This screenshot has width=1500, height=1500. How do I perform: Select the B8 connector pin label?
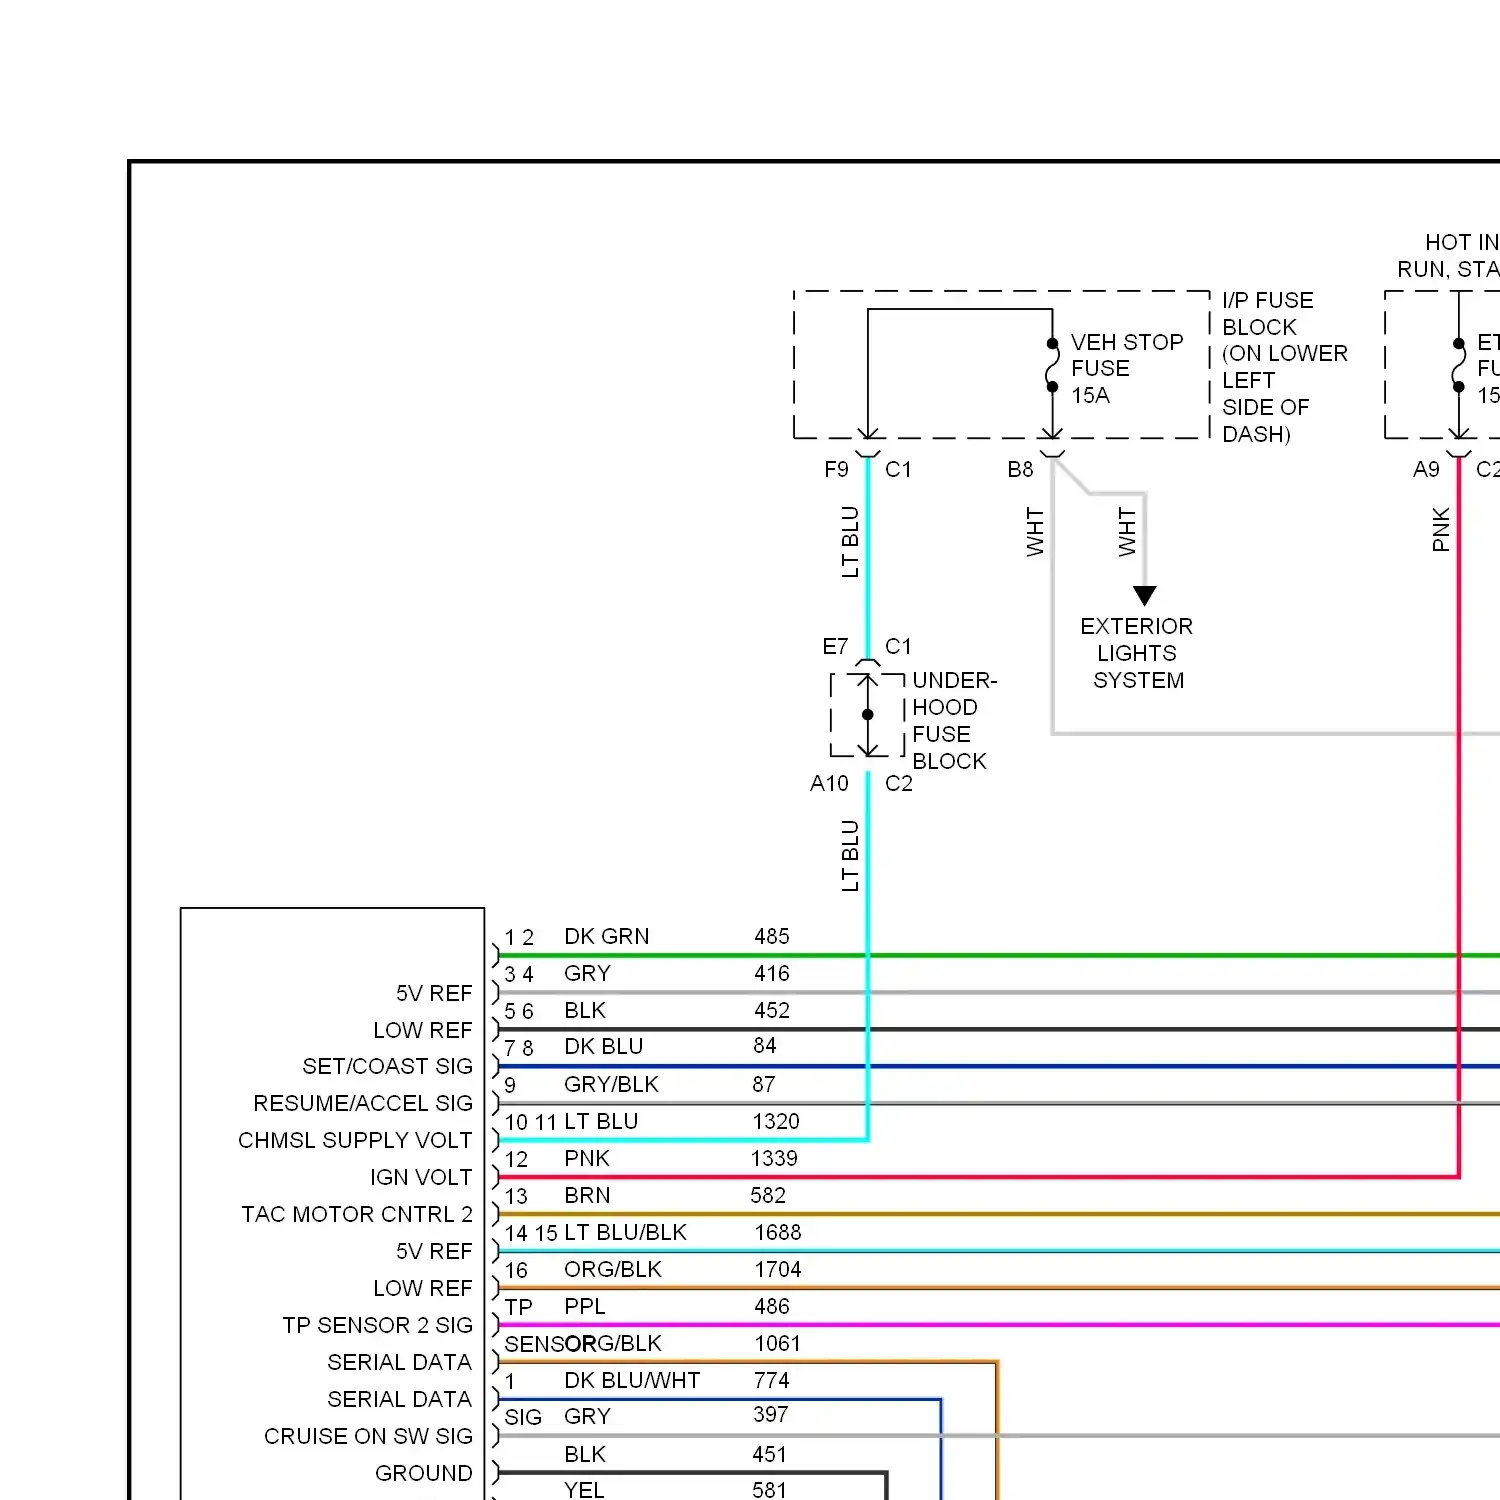(x=1020, y=470)
